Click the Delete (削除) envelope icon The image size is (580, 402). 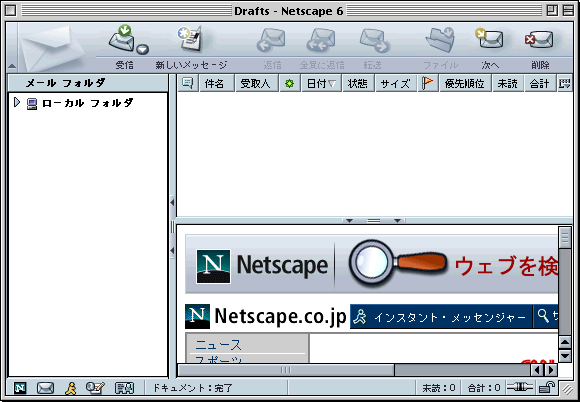click(x=539, y=39)
